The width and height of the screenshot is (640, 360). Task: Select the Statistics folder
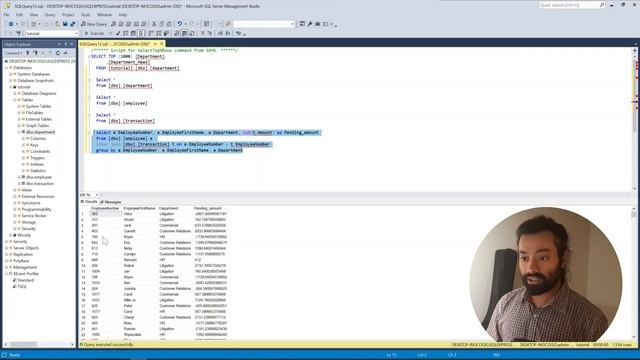click(x=38, y=171)
